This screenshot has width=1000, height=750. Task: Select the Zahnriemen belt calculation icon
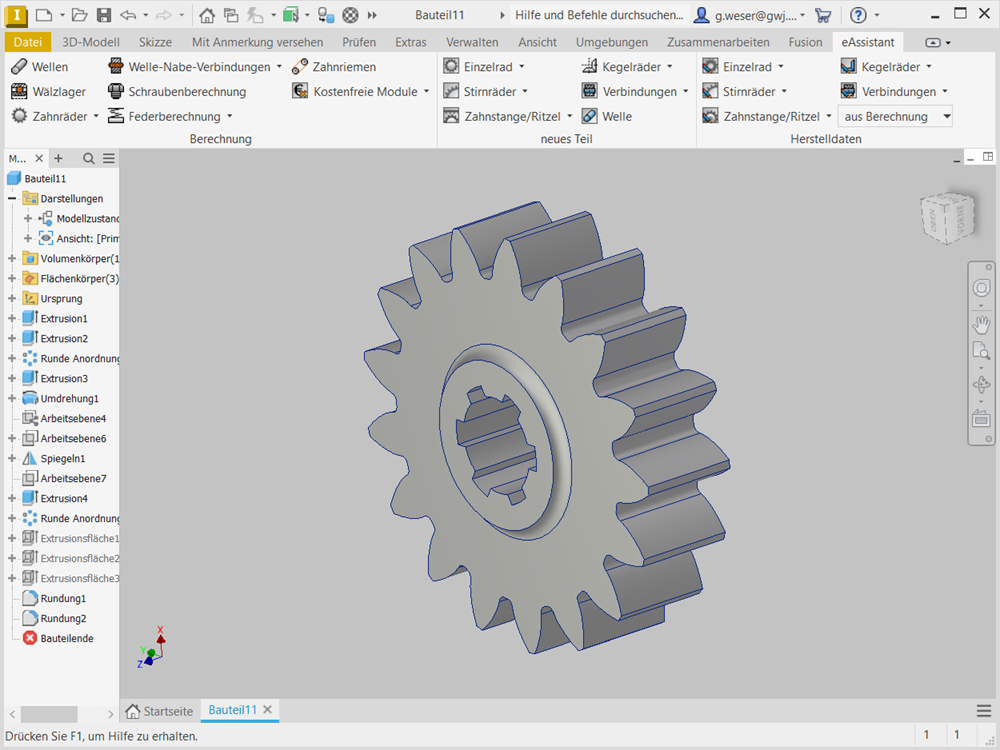[x=300, y=67]
